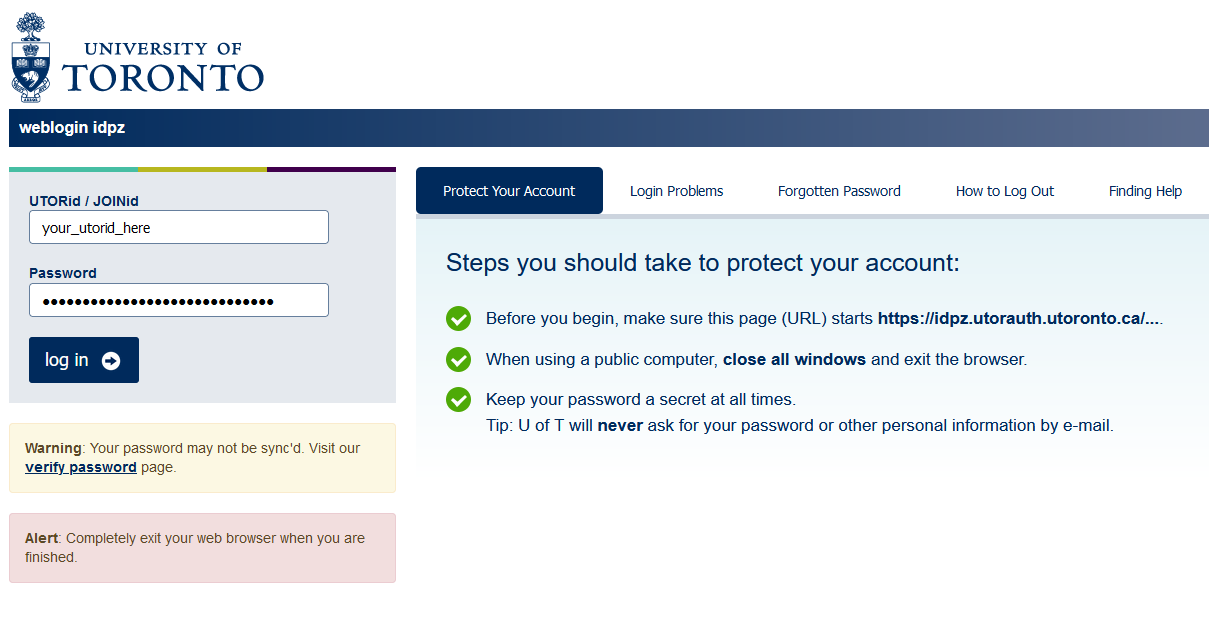1218x621 pixels.
Task: Click into the Password field
Action: click(179, 300)
